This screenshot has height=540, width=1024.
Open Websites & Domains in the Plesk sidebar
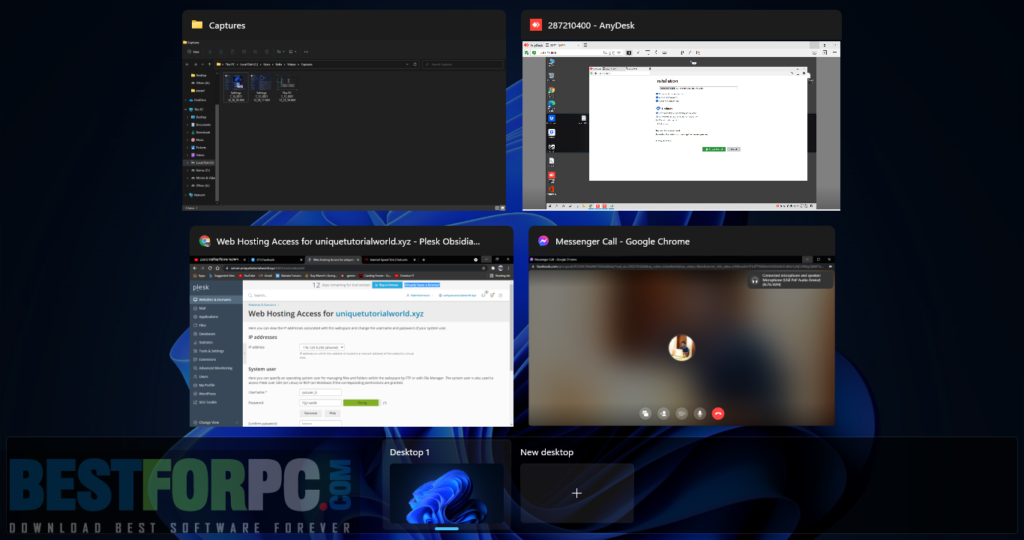coord(216,300)
